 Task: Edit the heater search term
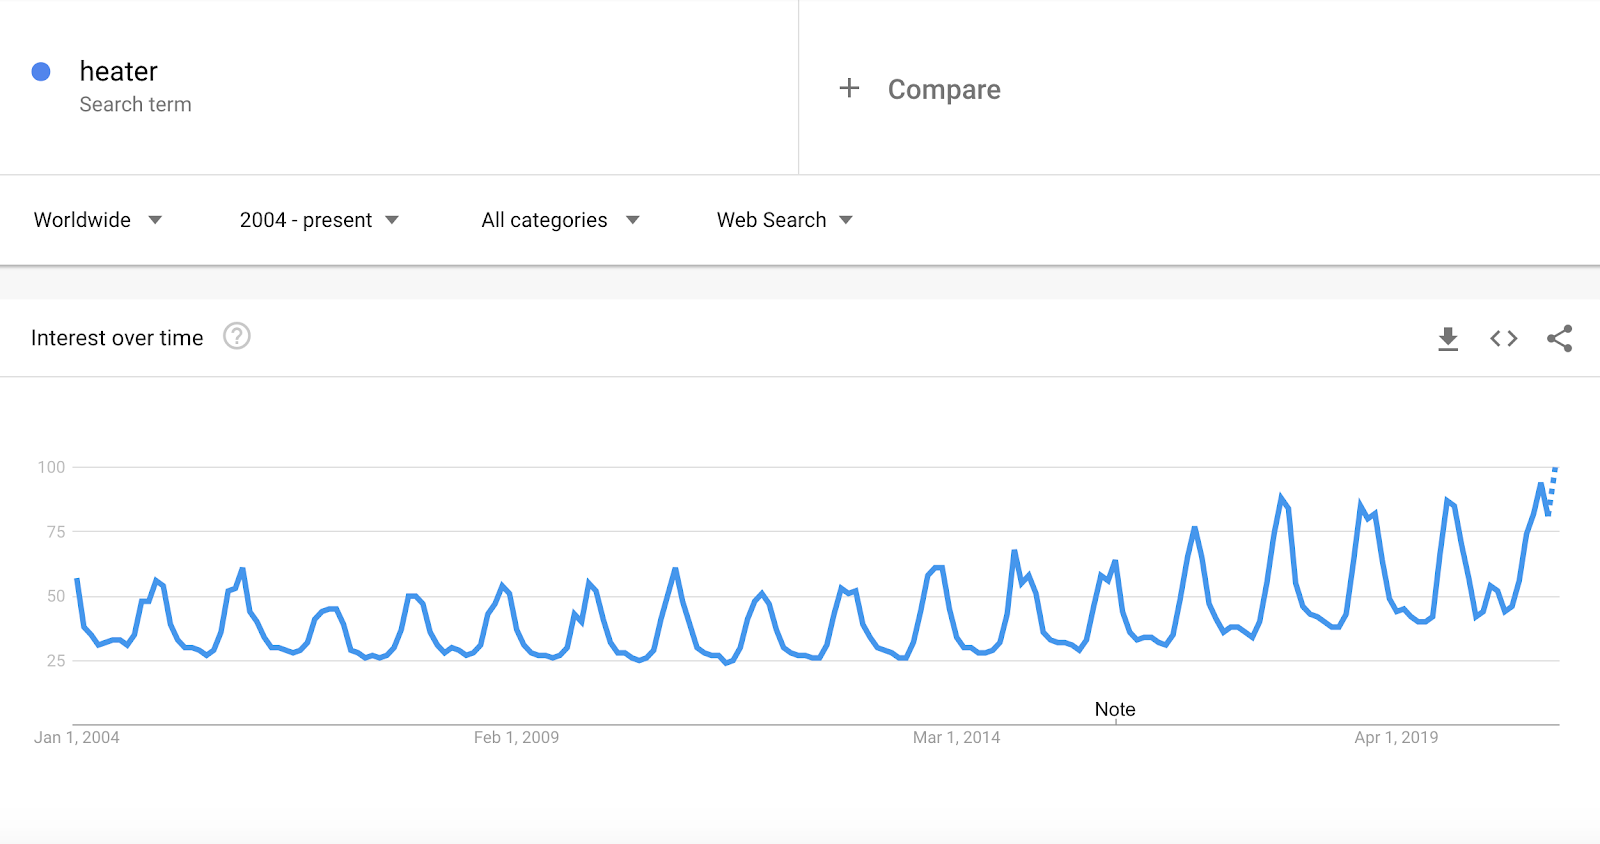118,71
